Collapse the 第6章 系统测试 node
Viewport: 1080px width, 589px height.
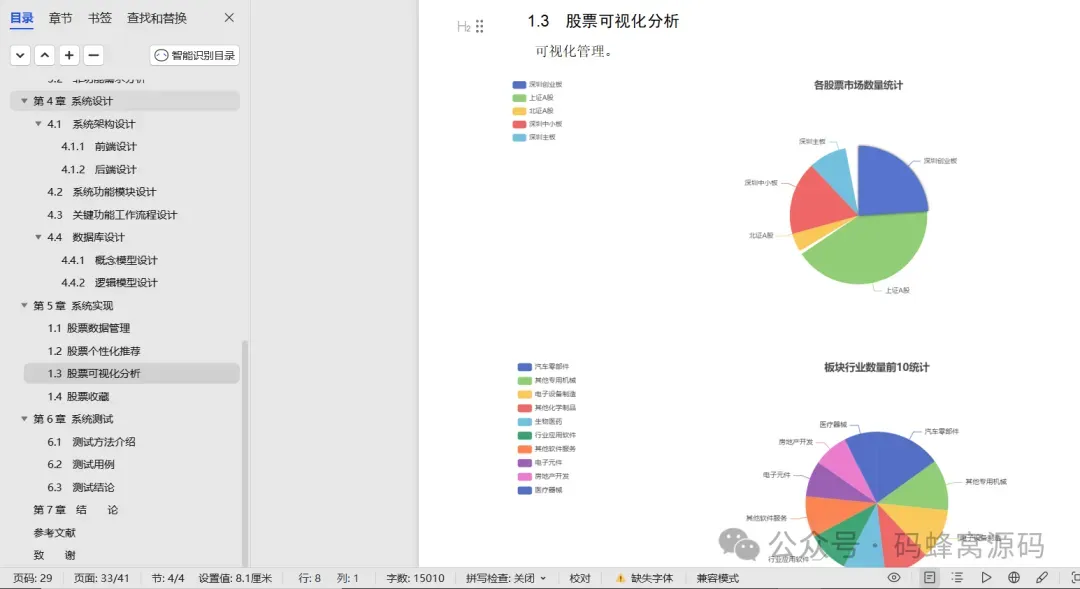pyautogui.click(x=24, y=419)
